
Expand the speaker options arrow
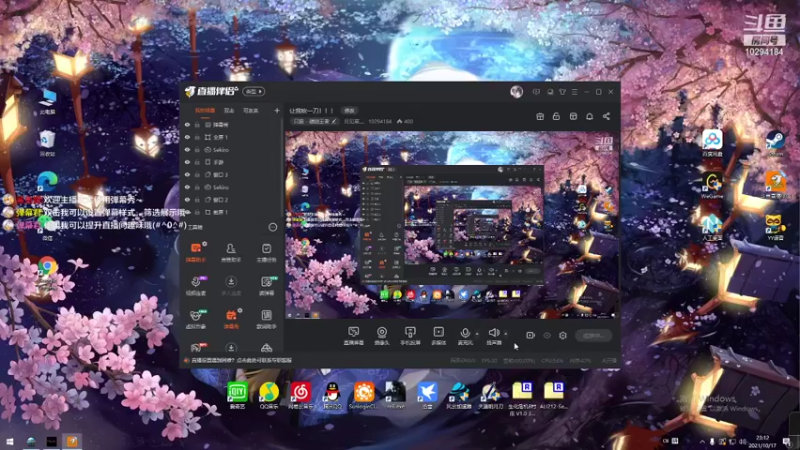click(506, 334)
